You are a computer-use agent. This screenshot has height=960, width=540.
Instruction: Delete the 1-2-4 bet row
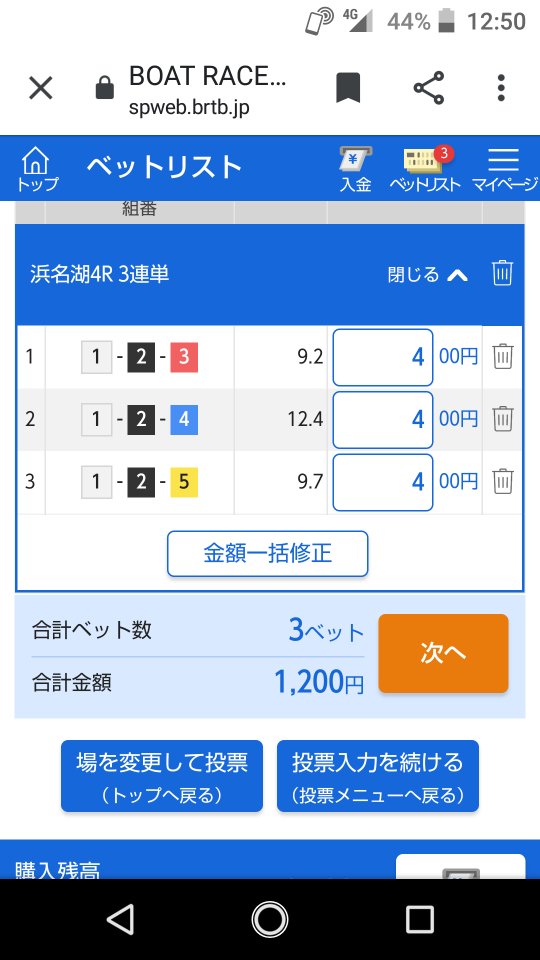tap(503, 419)
